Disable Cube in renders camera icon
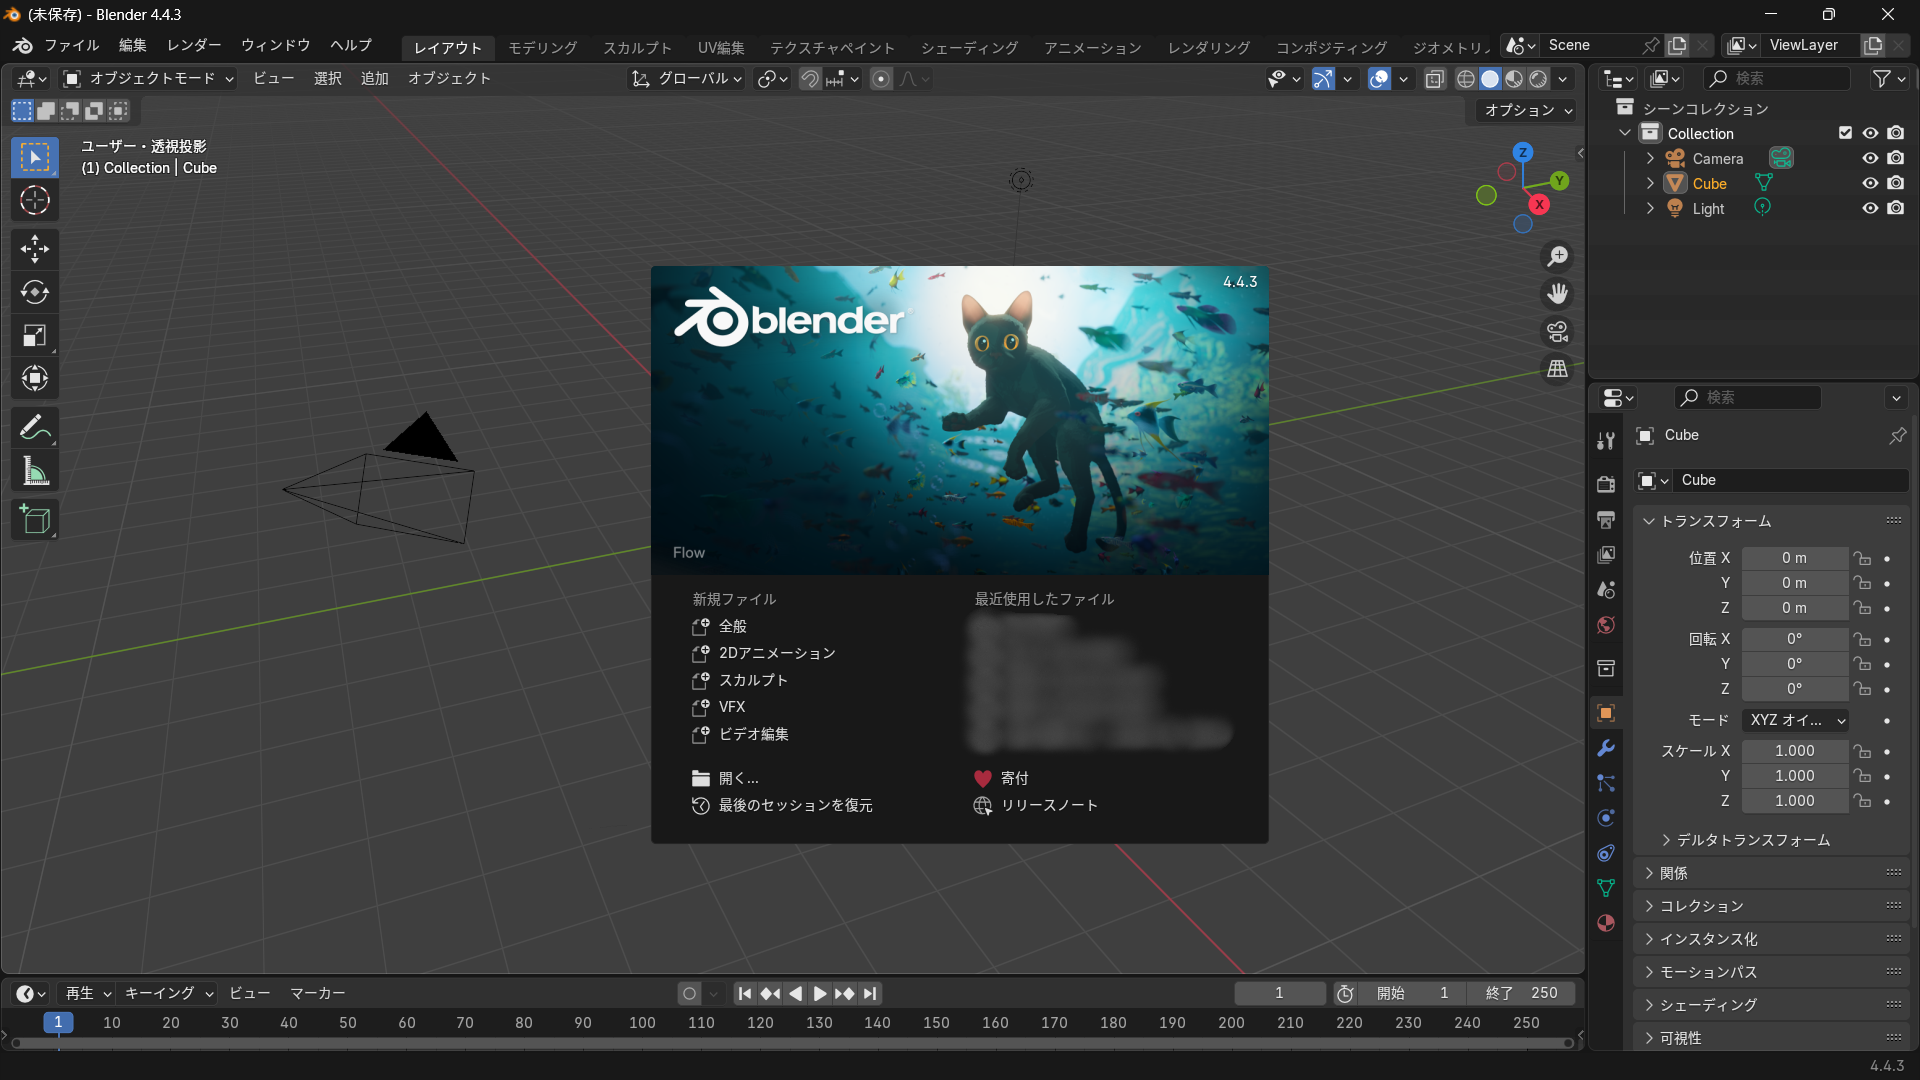 (1896, 183)
